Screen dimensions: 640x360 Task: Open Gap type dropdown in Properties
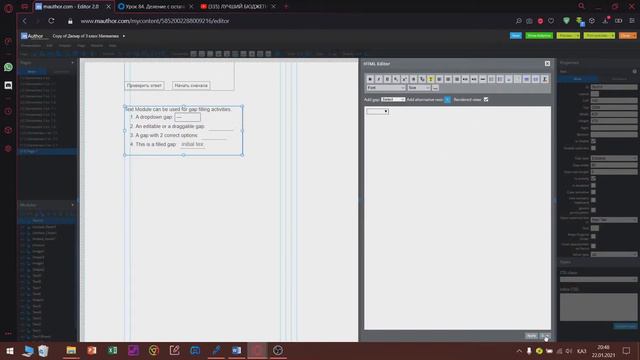click(x=614, y=158)
